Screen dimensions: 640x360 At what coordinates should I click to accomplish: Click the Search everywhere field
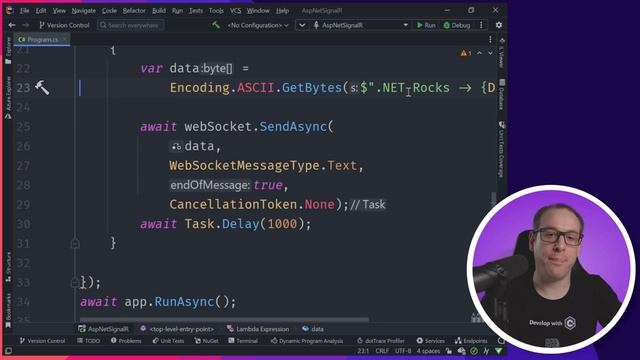pyautogui.click(x=131, y=25)
